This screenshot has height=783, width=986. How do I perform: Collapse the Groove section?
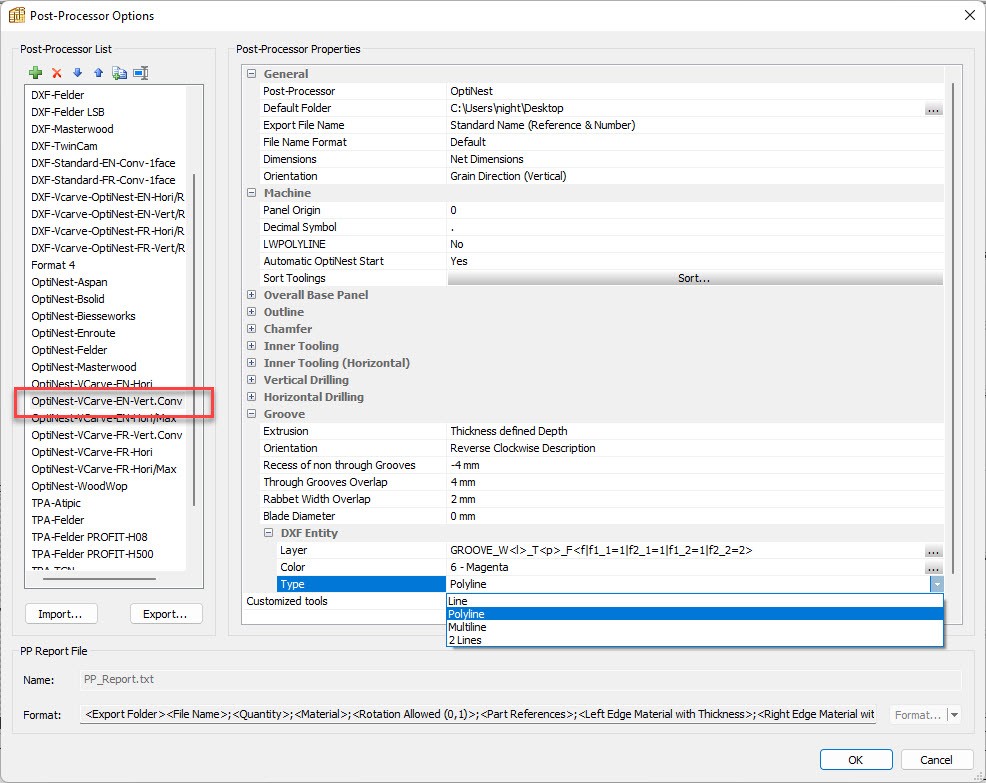[252, 414]
